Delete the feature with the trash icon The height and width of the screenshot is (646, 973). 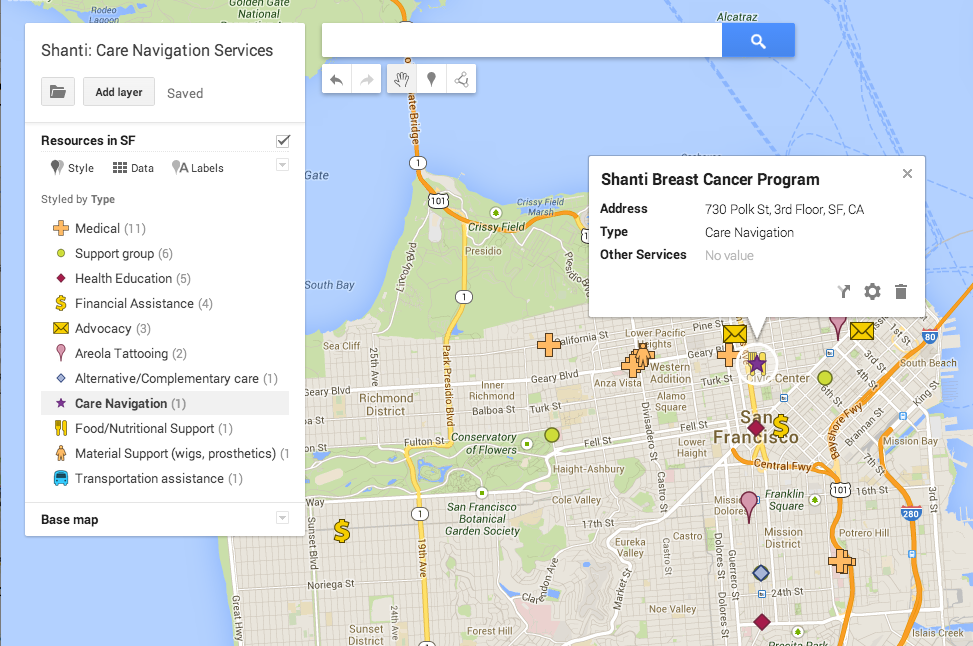901,291
